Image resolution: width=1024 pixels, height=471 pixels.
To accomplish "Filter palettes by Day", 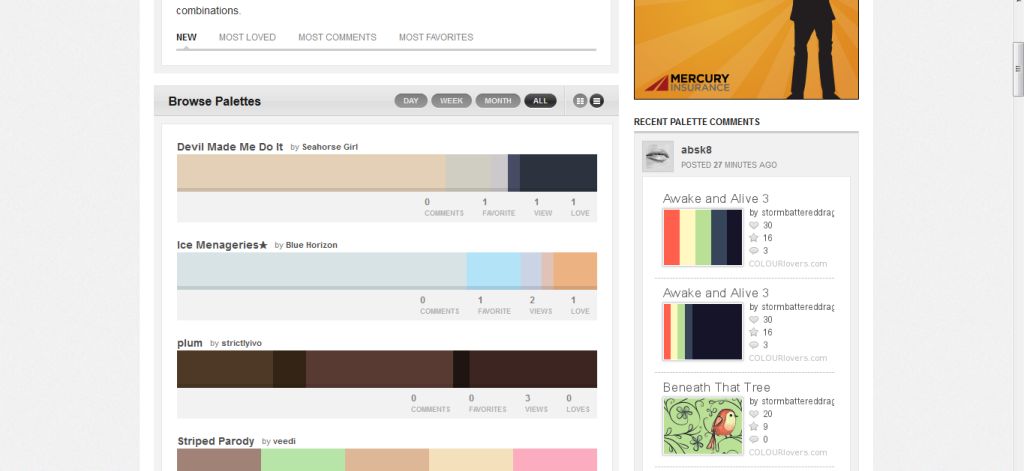I will [411, 101].
